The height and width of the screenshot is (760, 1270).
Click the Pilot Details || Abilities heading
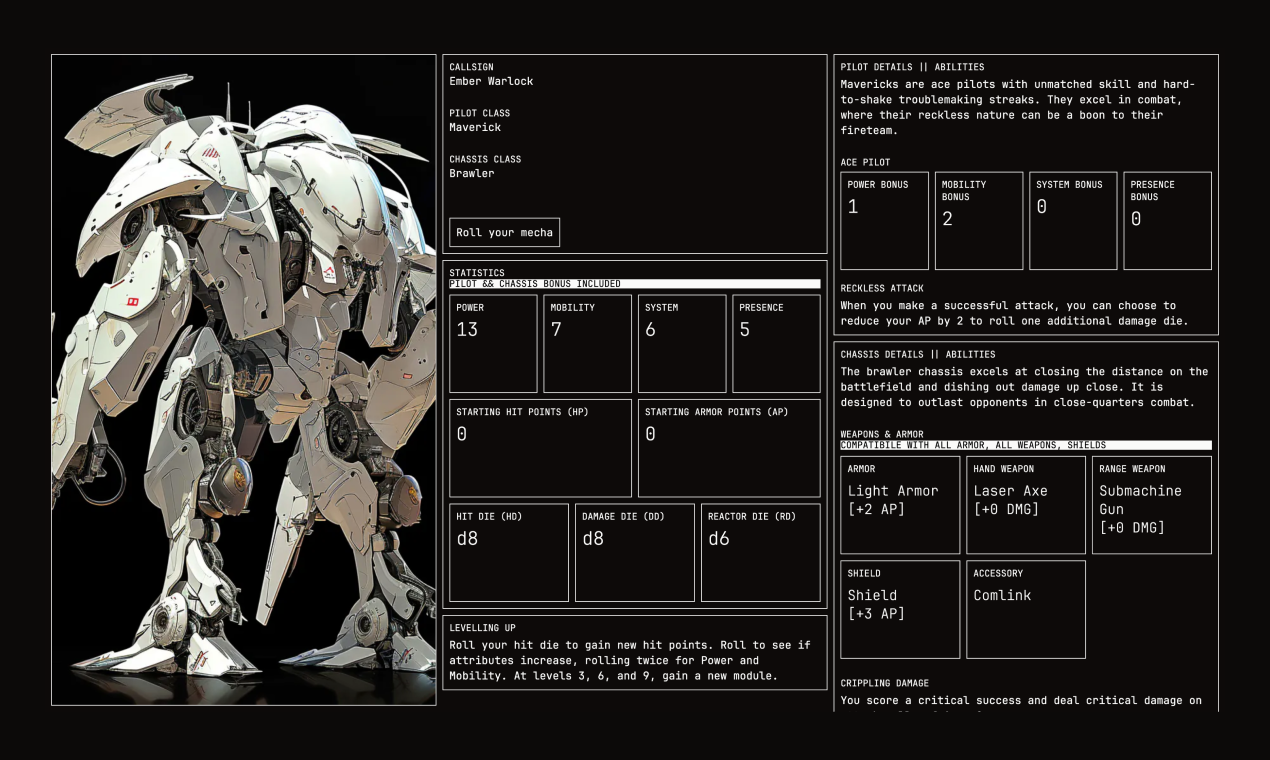click(912, 67)
